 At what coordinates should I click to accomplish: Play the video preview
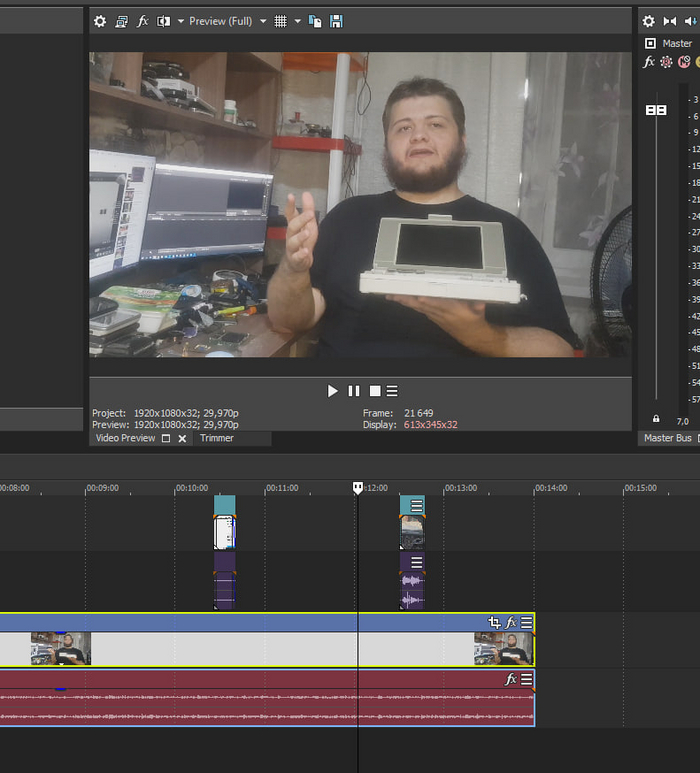pos(333,391)
